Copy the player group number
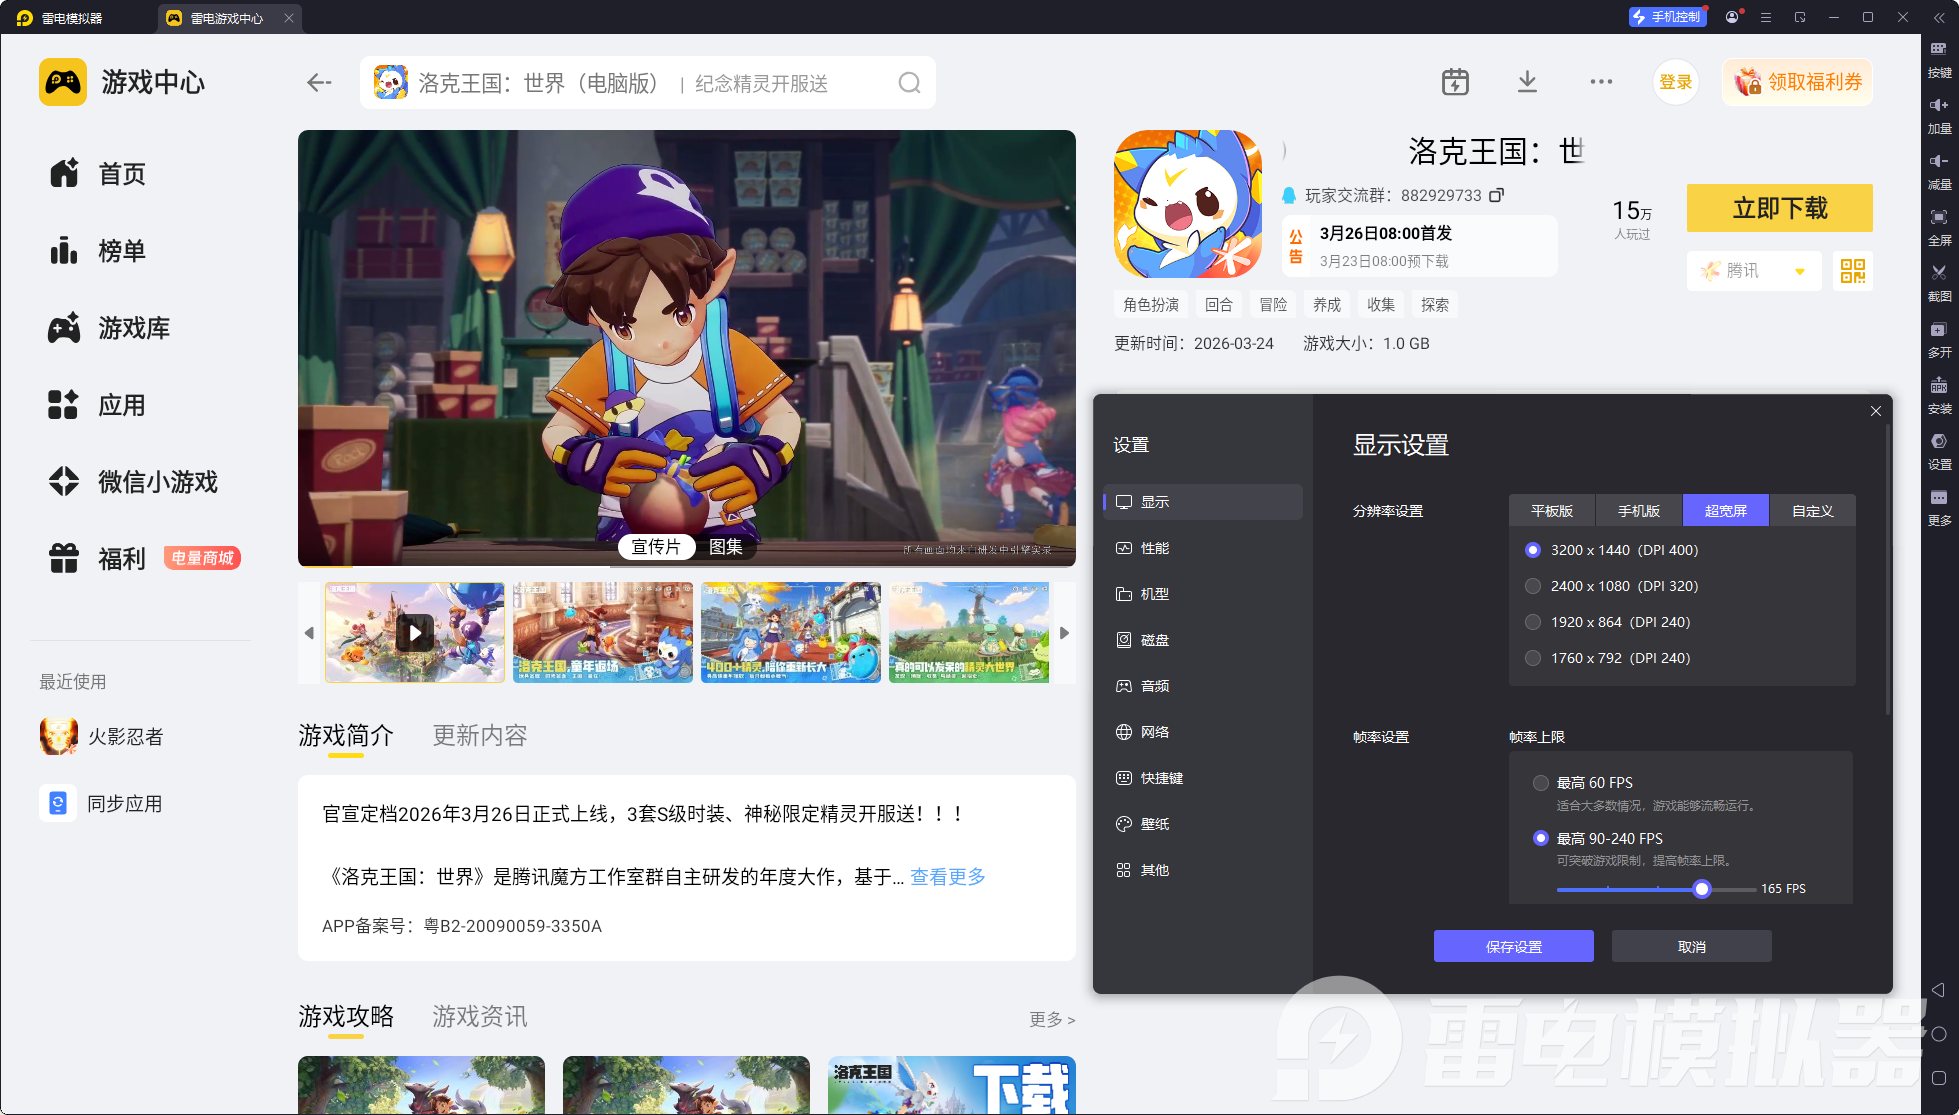Screen dimensions: 1959x1115 (x=1497, y=195)
